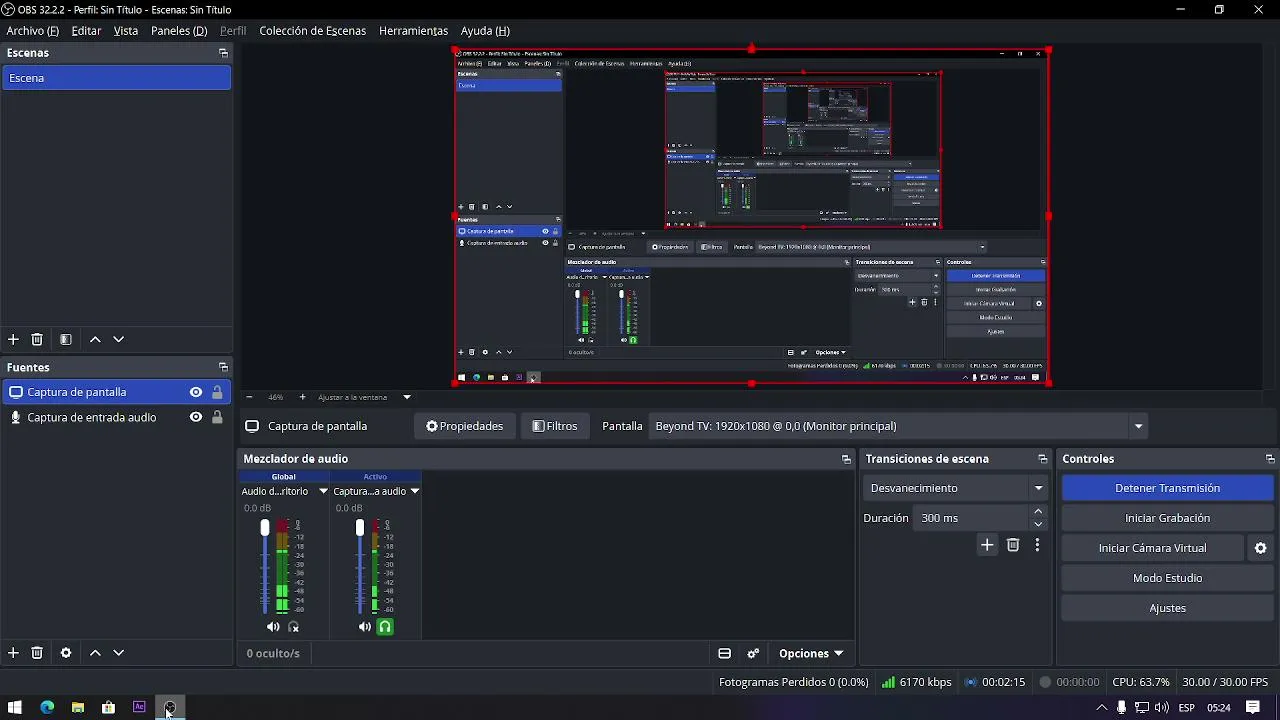Mute Captura de entrada audio channel

click(x=365, y=627)
